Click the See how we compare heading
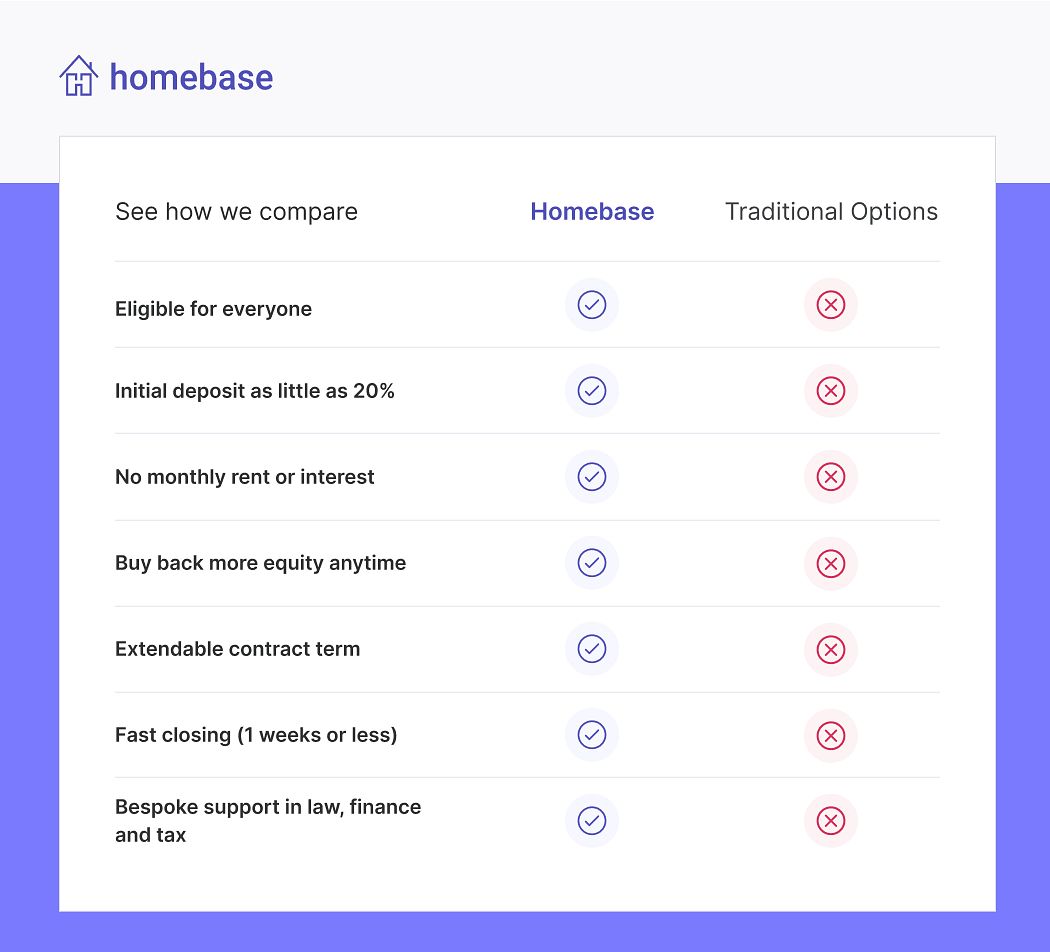This screenshot has width=1050, height=952. 236,212
